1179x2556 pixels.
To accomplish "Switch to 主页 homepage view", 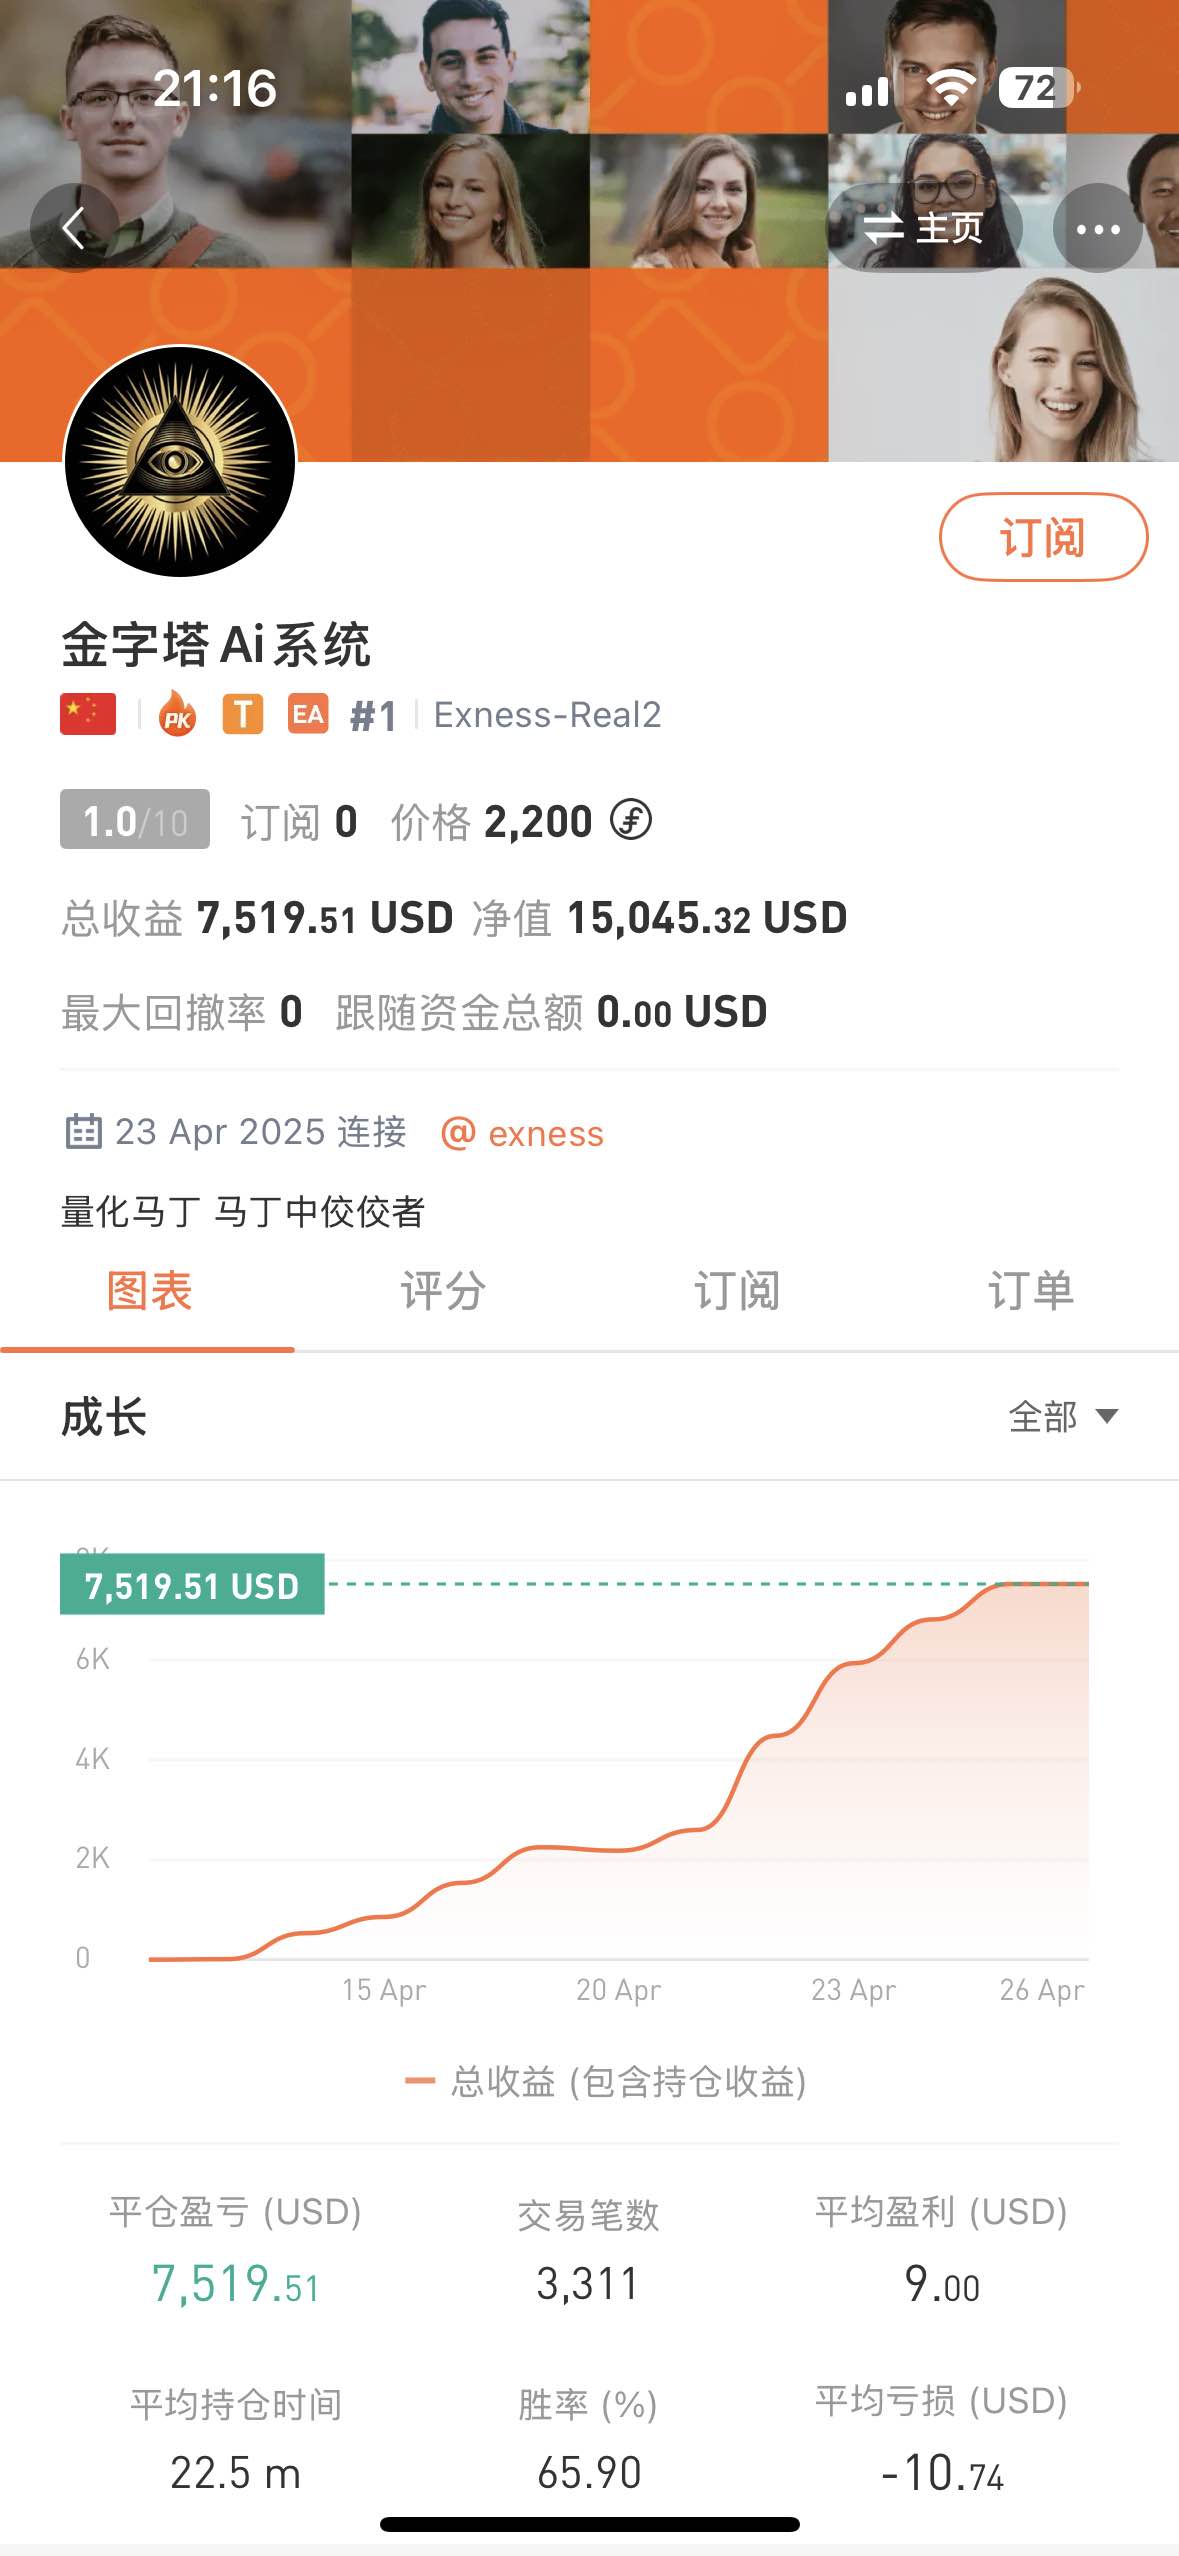I will [924, 229].
